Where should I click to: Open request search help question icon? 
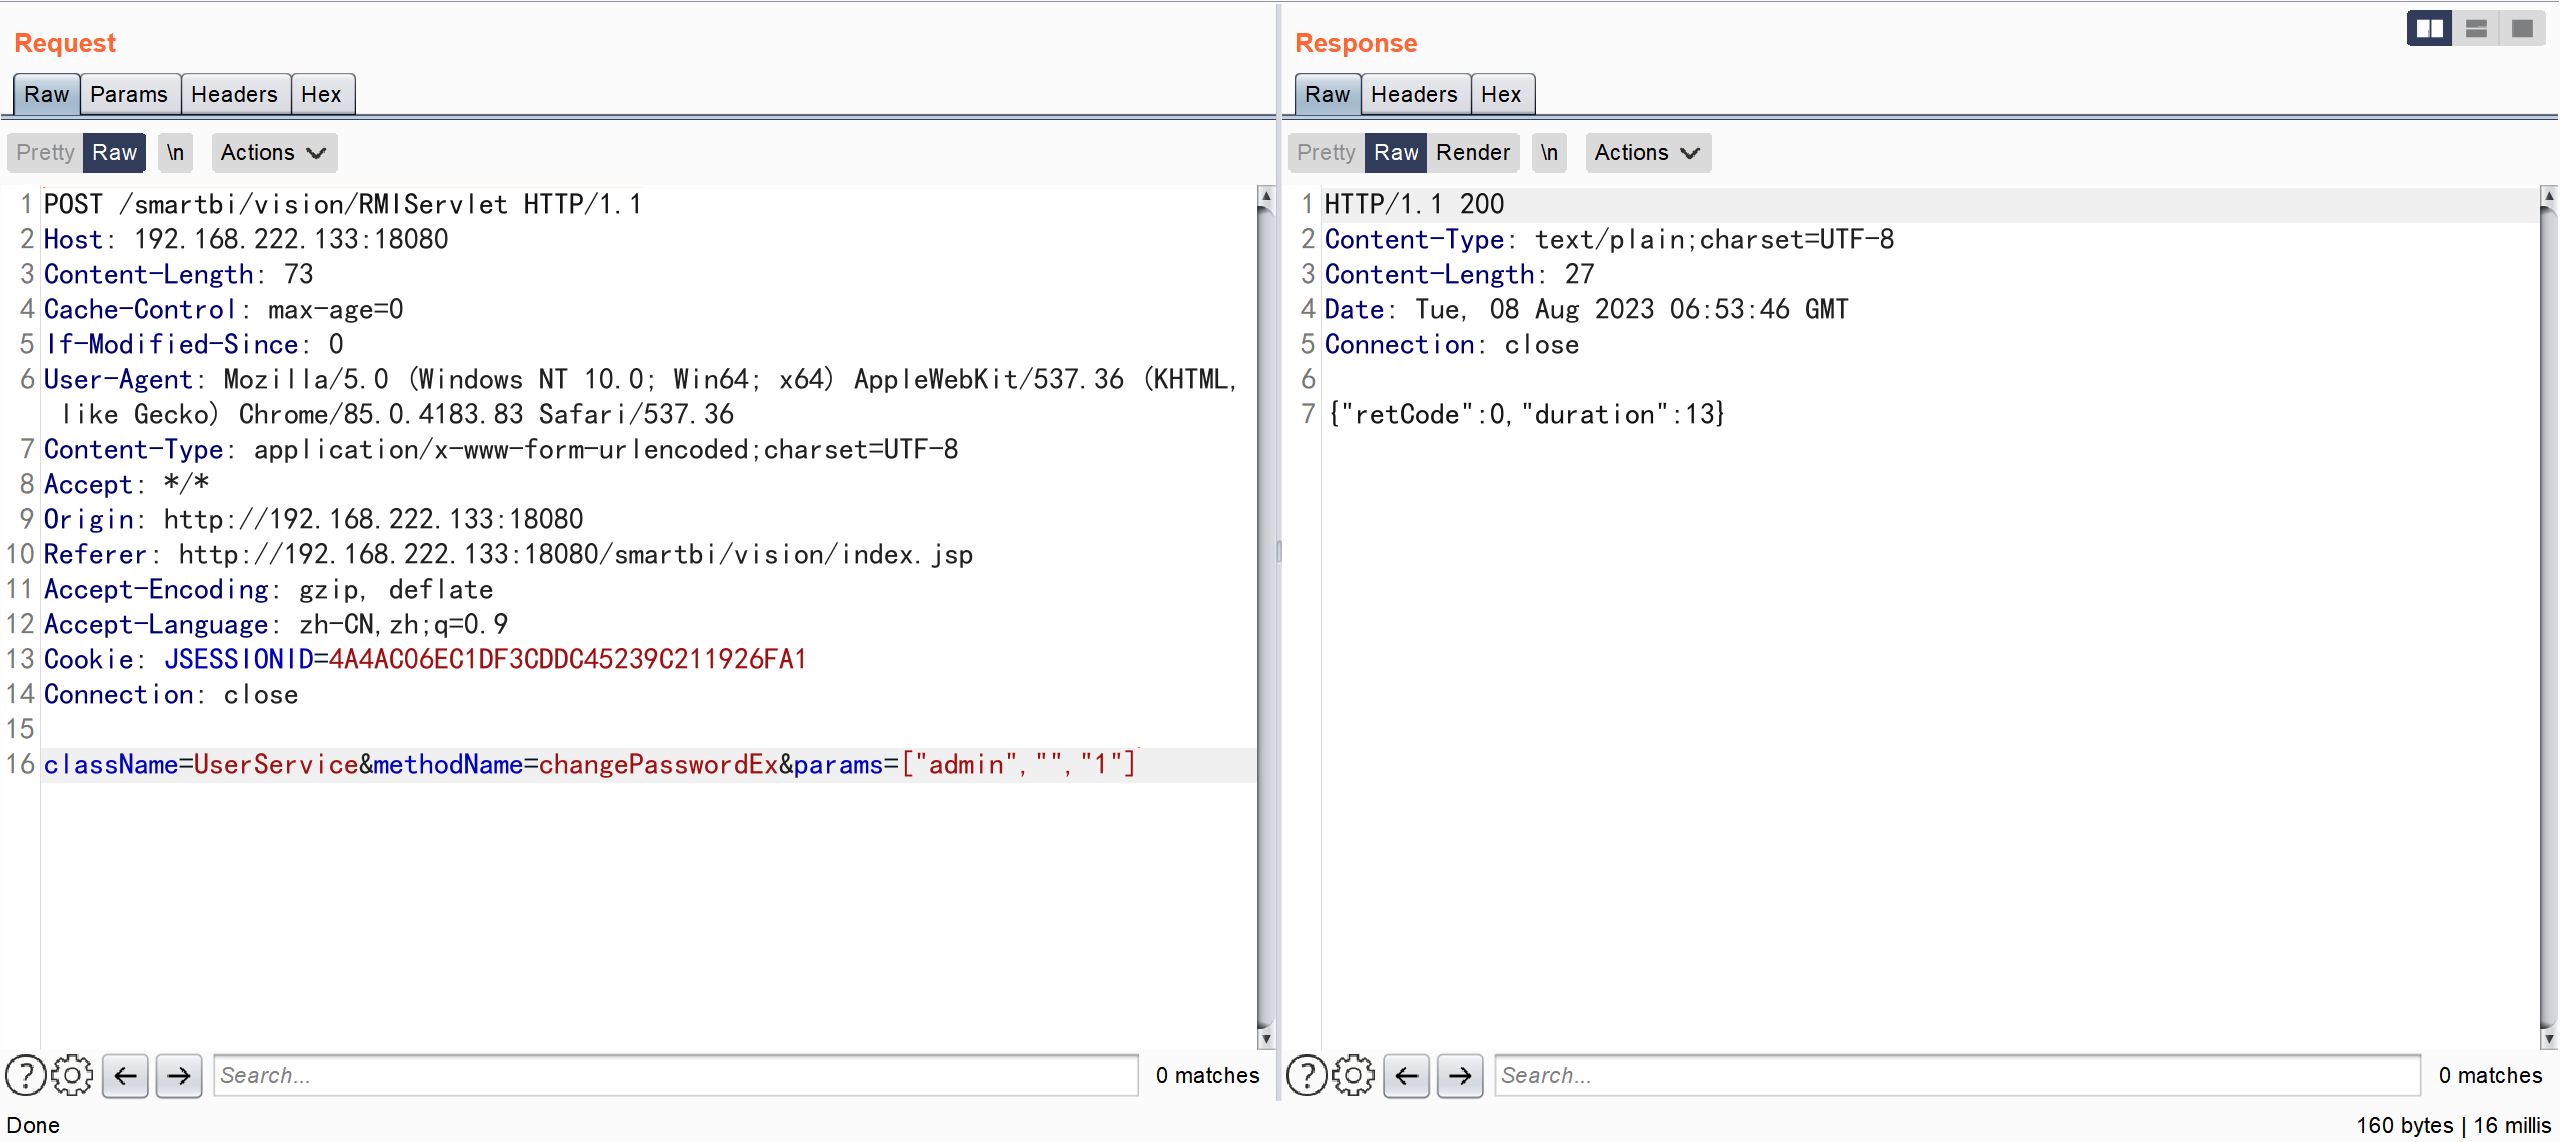[25, 1075]
